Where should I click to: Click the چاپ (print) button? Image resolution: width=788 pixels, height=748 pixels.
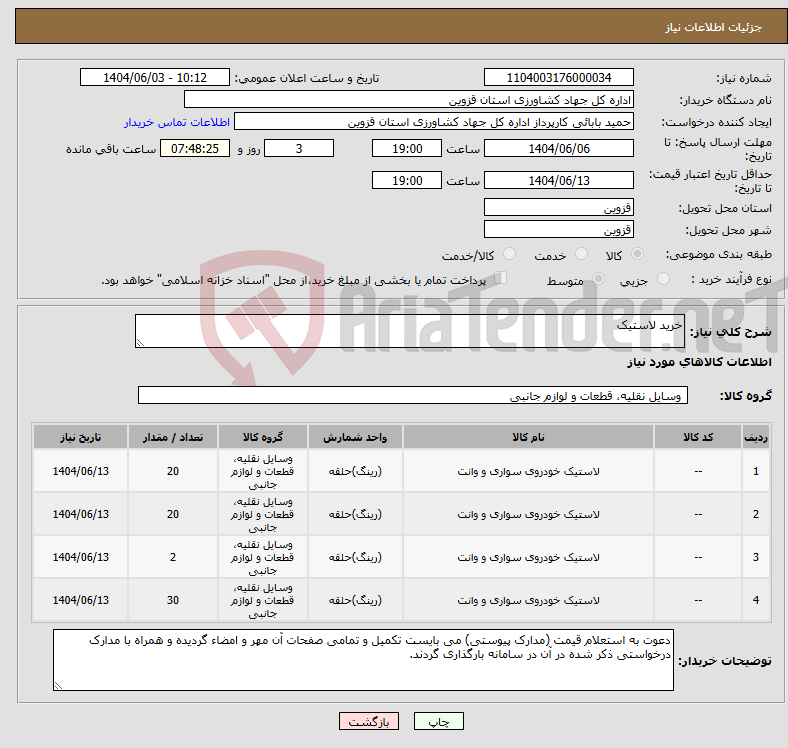(438, 721)
